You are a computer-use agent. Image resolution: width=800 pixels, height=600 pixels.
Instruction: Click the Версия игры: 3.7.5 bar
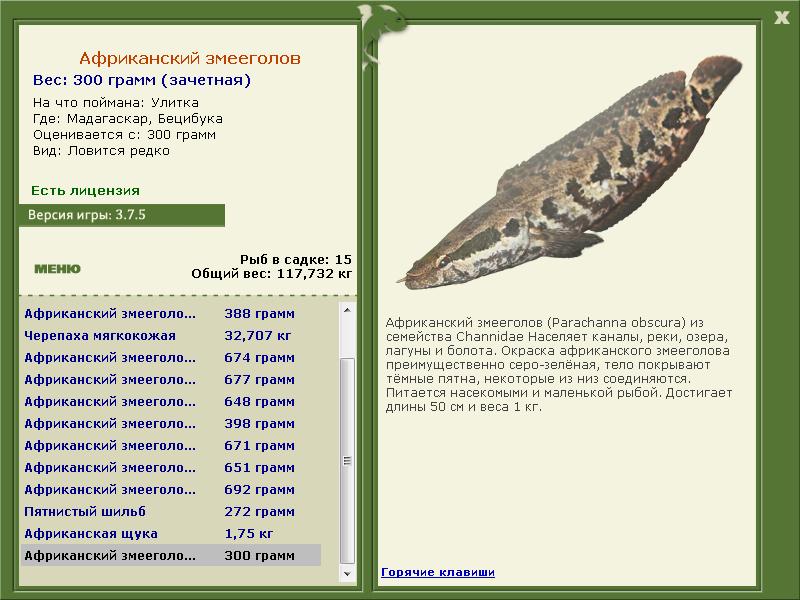click(122, 215)
